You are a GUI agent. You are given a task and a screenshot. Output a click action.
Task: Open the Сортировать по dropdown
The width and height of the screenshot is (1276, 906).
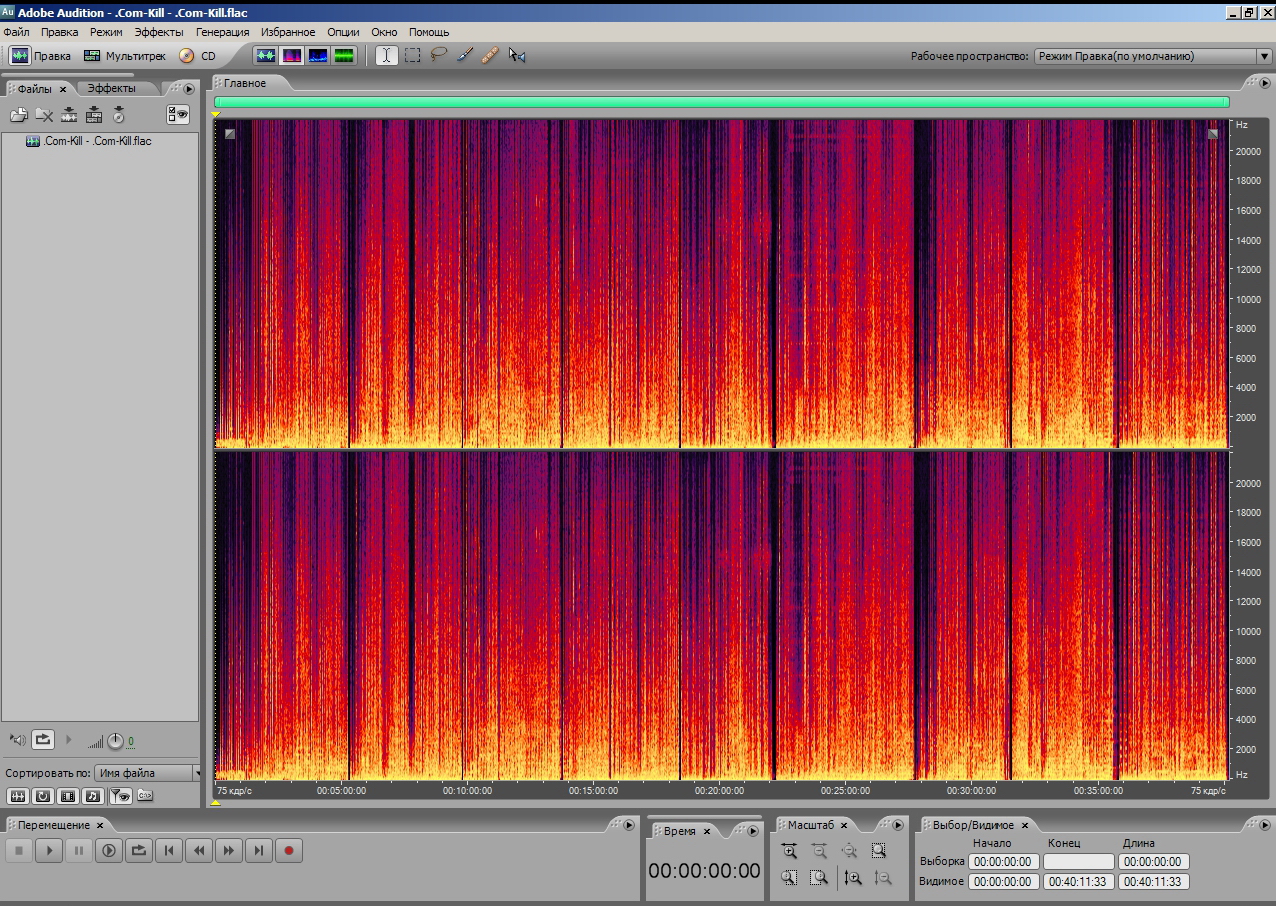pos(147,773)
